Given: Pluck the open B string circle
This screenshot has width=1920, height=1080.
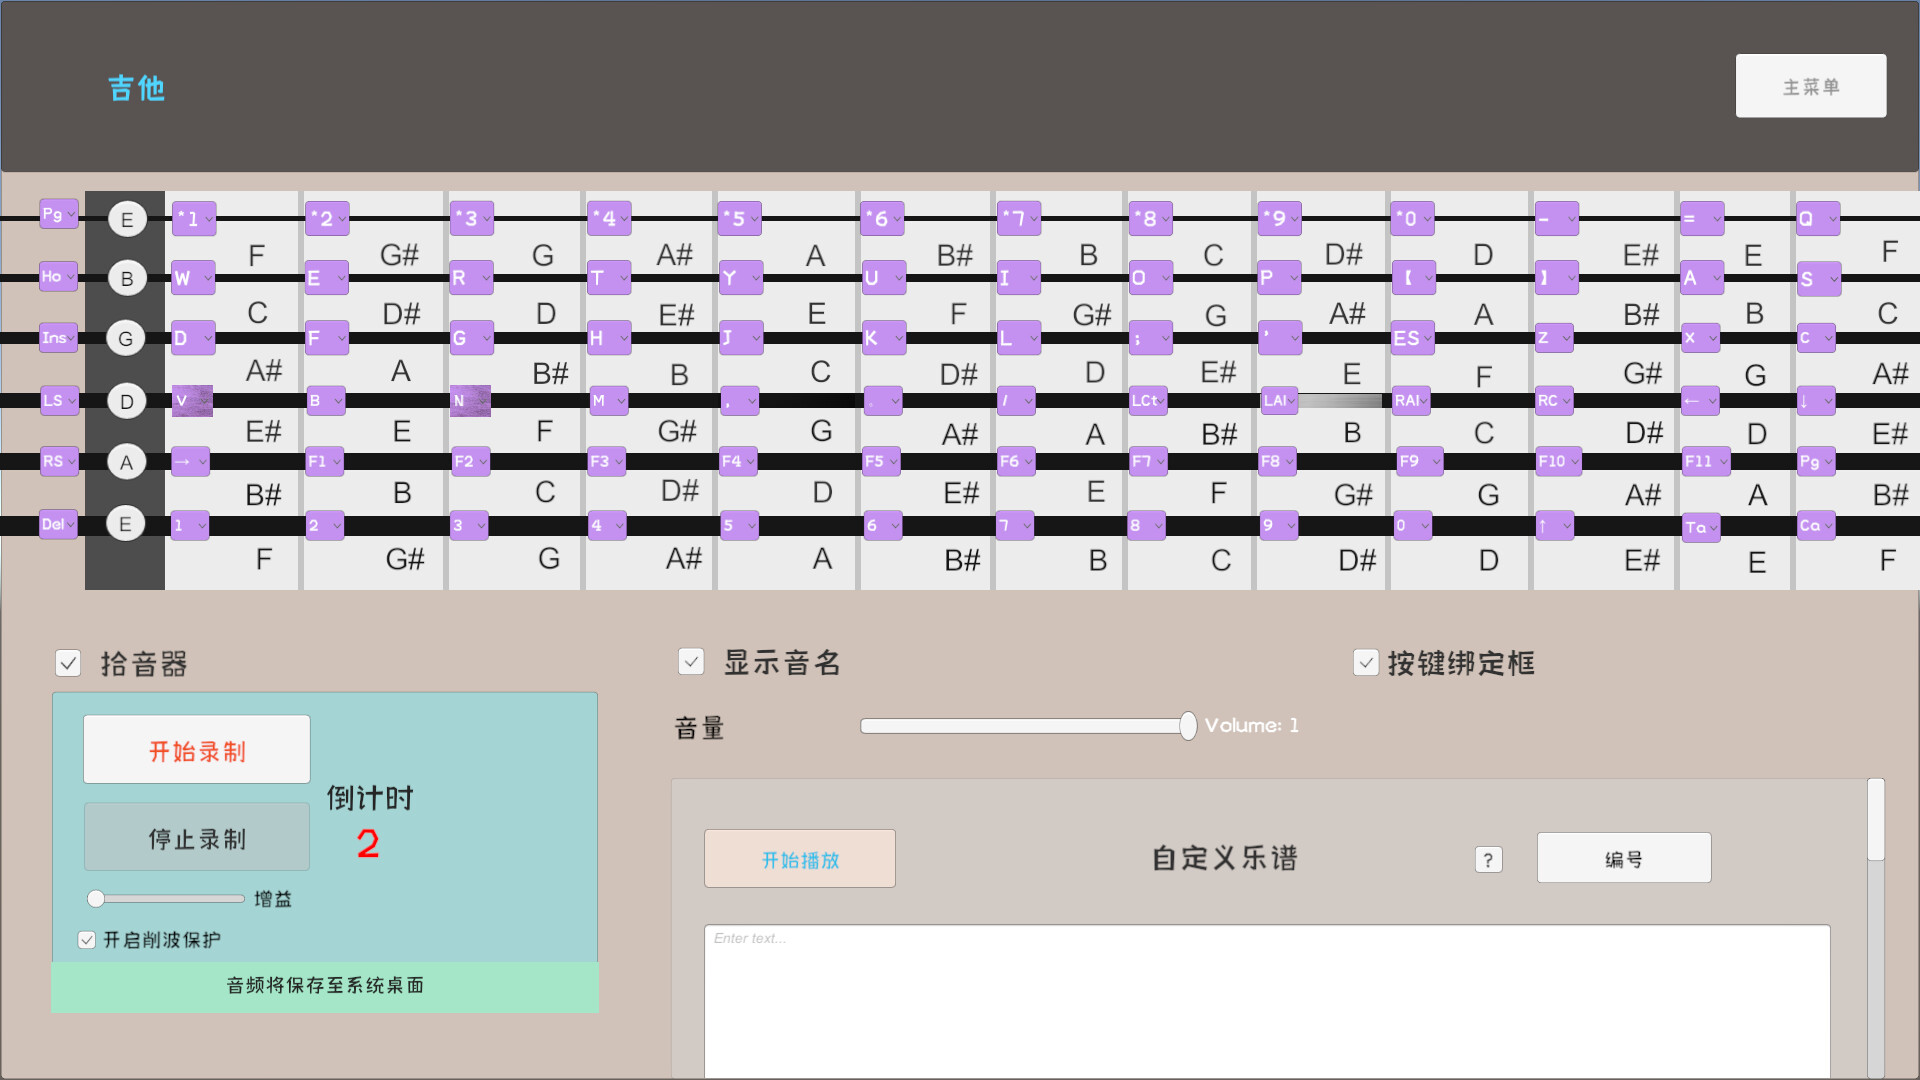Looking at the screenshot, I should click(x=126, y=279).
